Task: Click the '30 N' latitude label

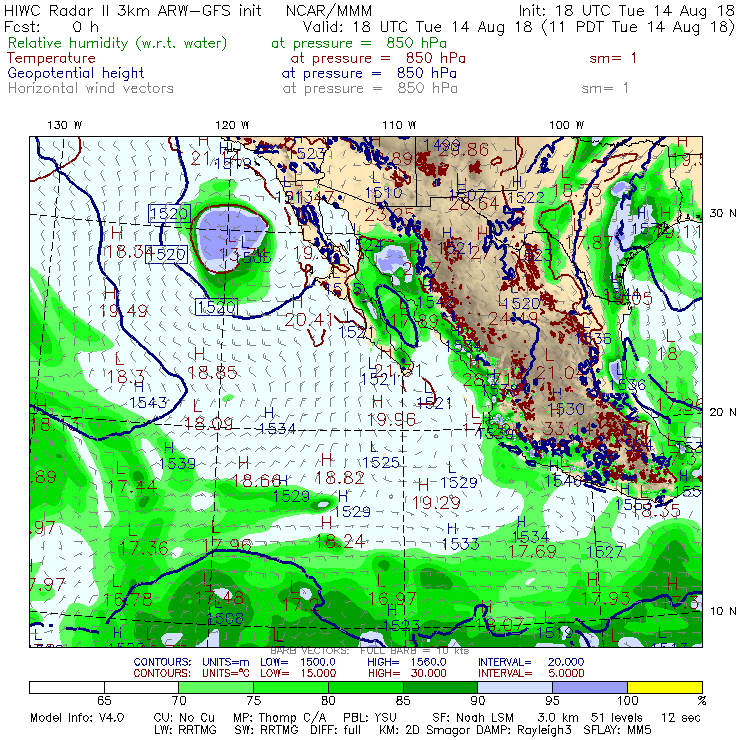Action: (723, 213)
